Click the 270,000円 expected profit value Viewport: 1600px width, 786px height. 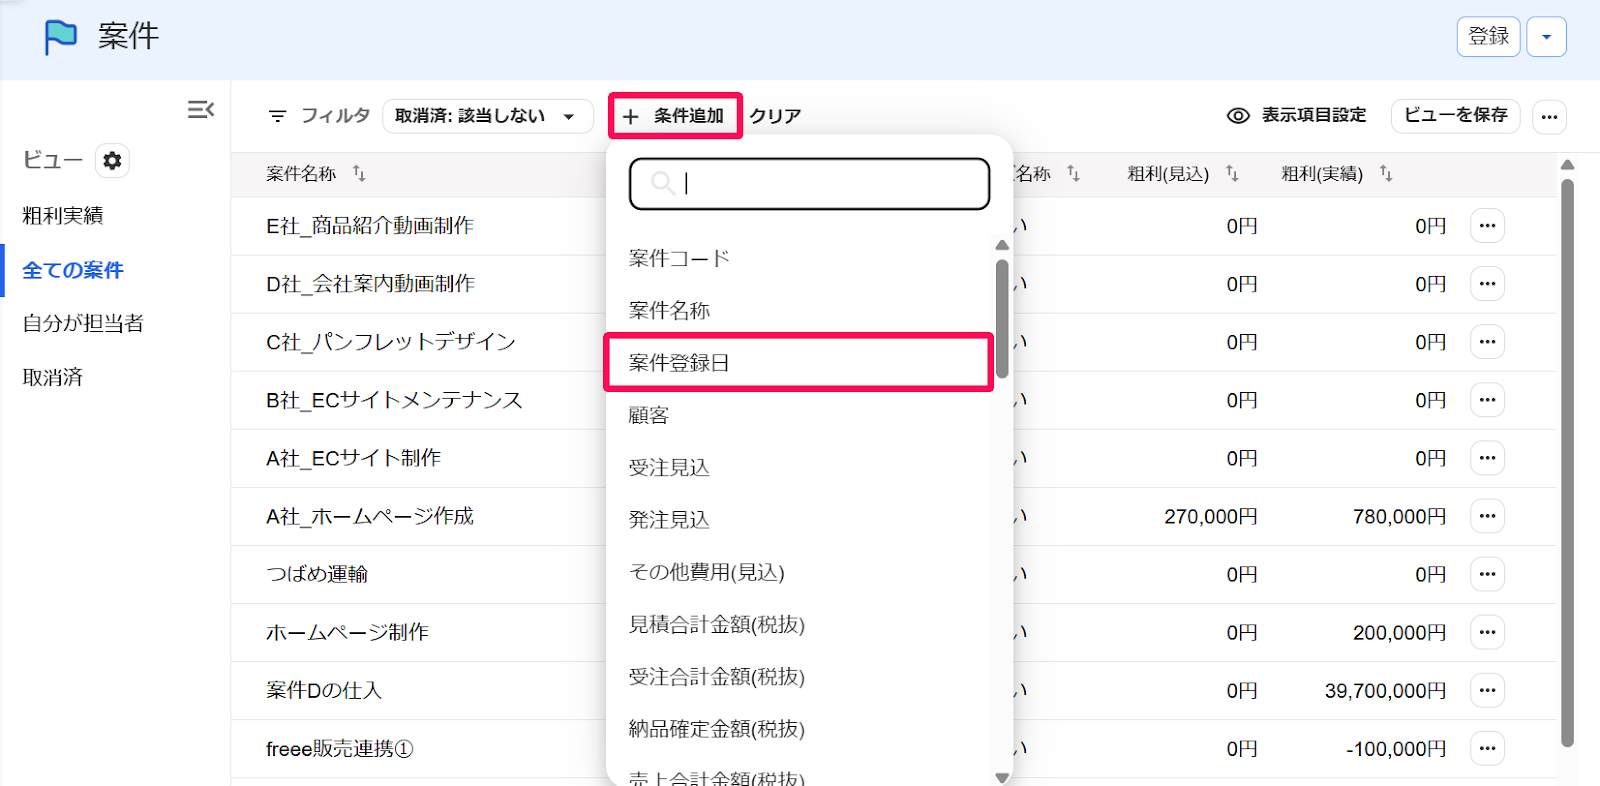point(1211,516)
